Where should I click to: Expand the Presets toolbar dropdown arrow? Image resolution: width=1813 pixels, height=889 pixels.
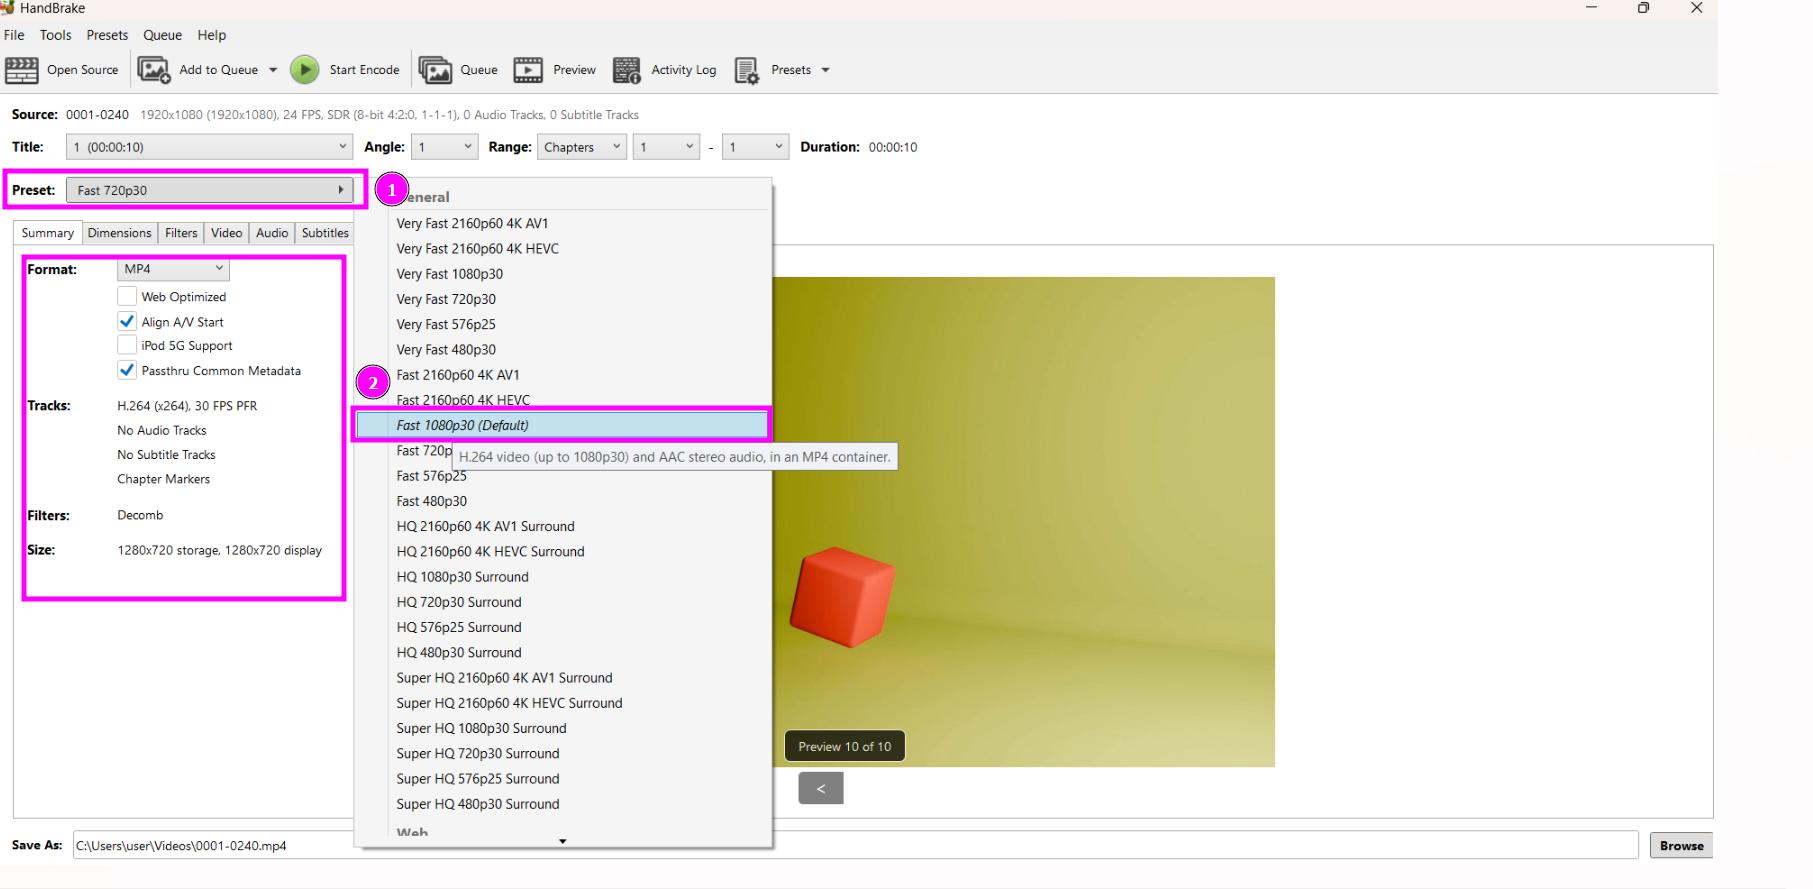[x=825, y=70]
